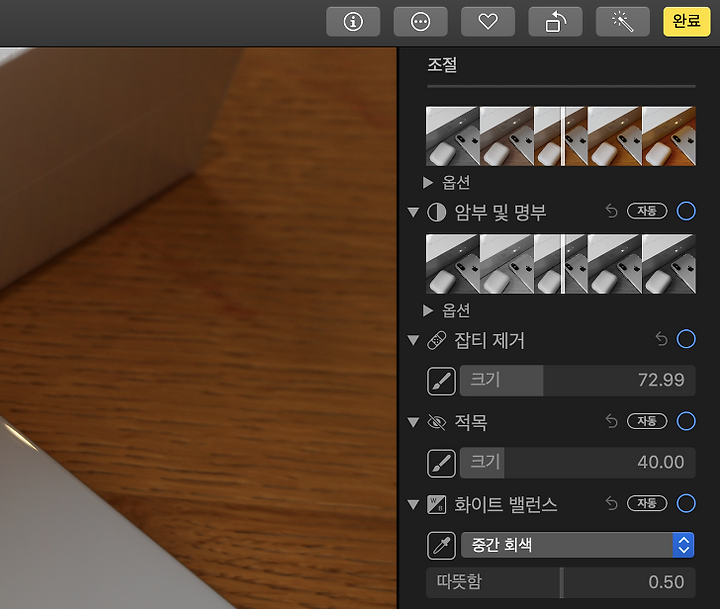Rotate the photo counterclockwise
The height and width of the screenshot is (609, 720).
(x=555, y=22)
